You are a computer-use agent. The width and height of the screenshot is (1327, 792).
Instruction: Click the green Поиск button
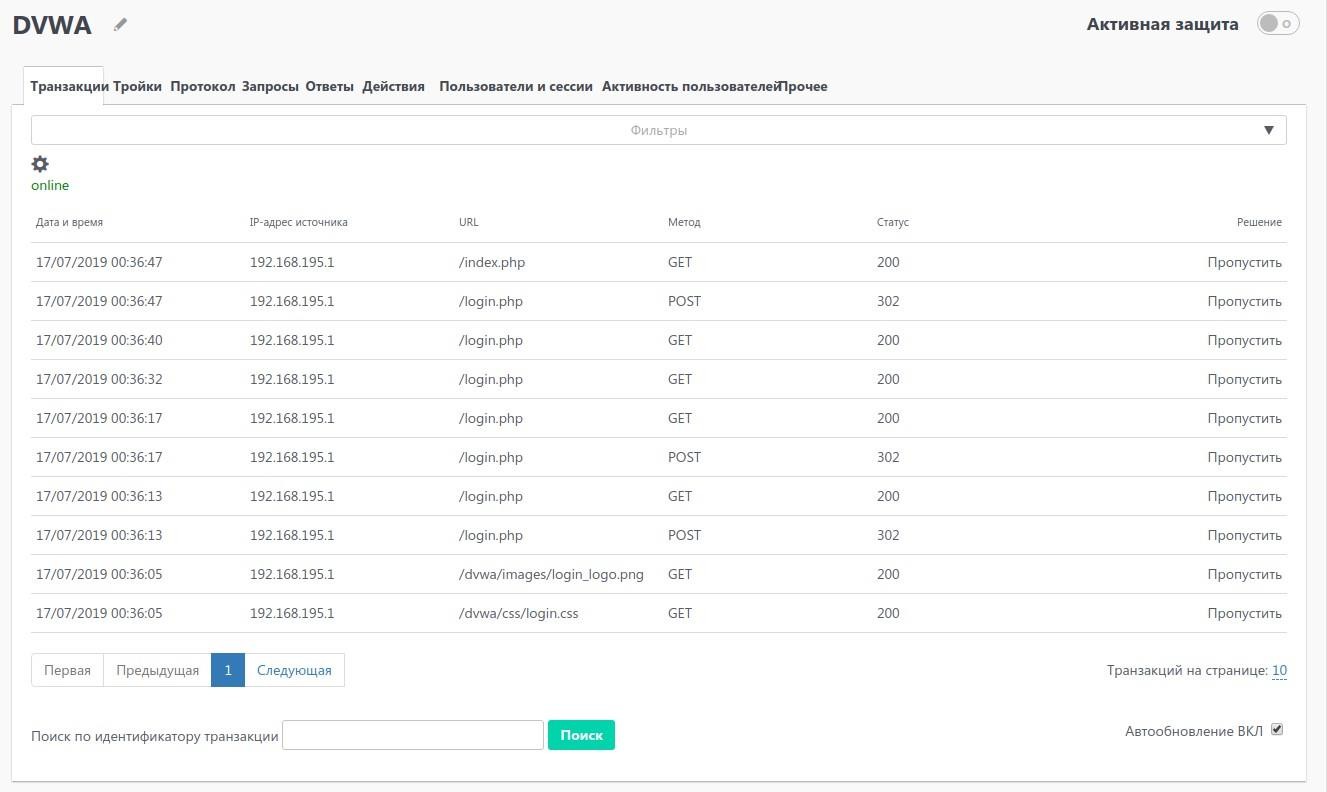(x=581, y=735)
